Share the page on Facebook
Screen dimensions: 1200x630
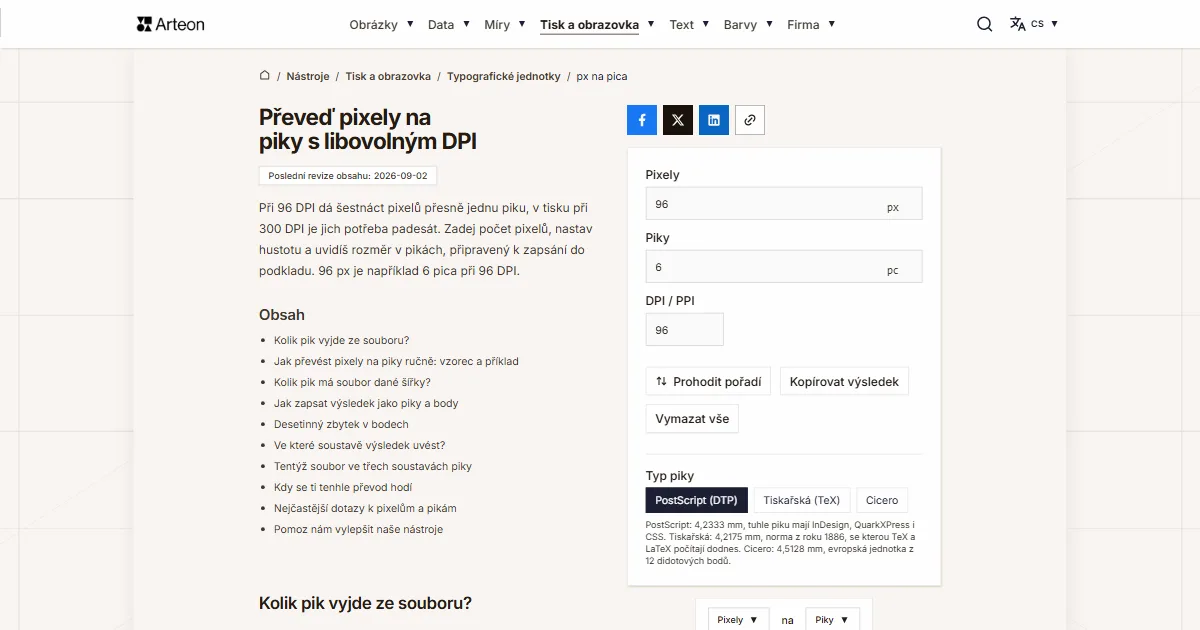(x=642, y=120)
